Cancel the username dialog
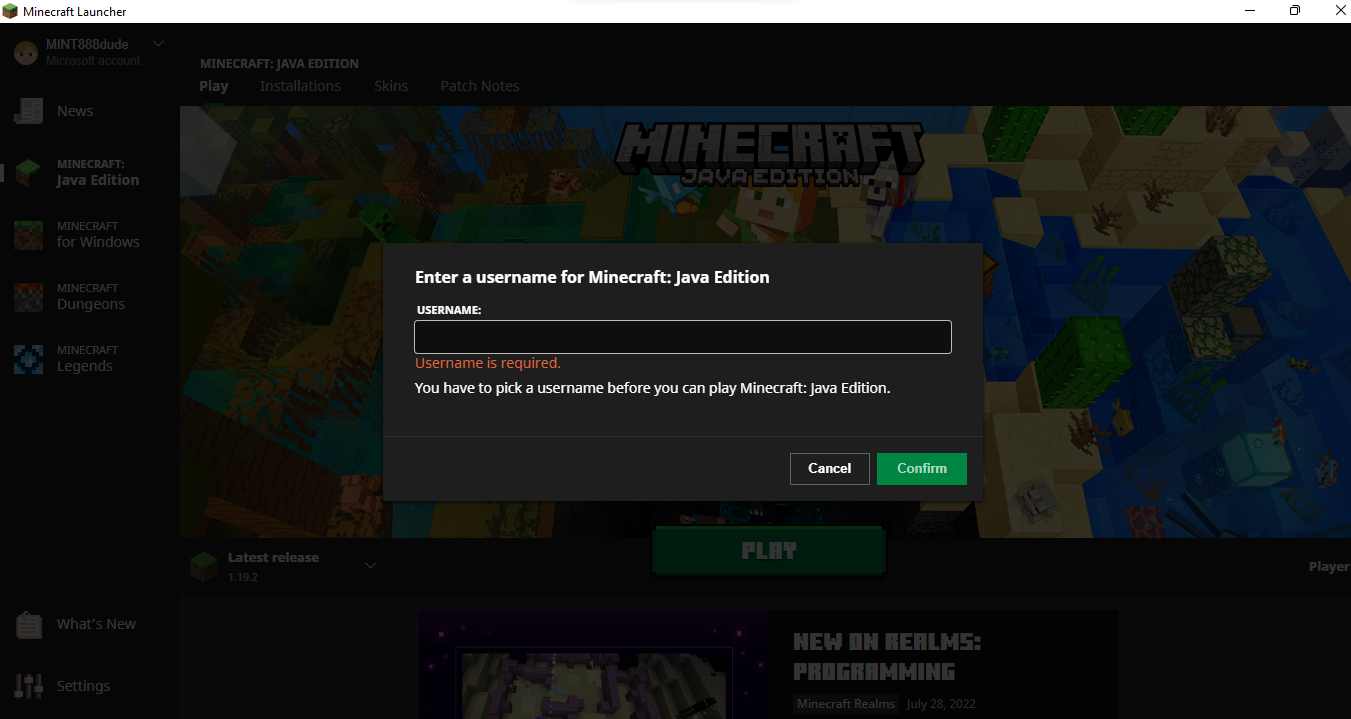The height and width of the screenshot is (719, 1351). pyautogui.click(x=830, y=468)
